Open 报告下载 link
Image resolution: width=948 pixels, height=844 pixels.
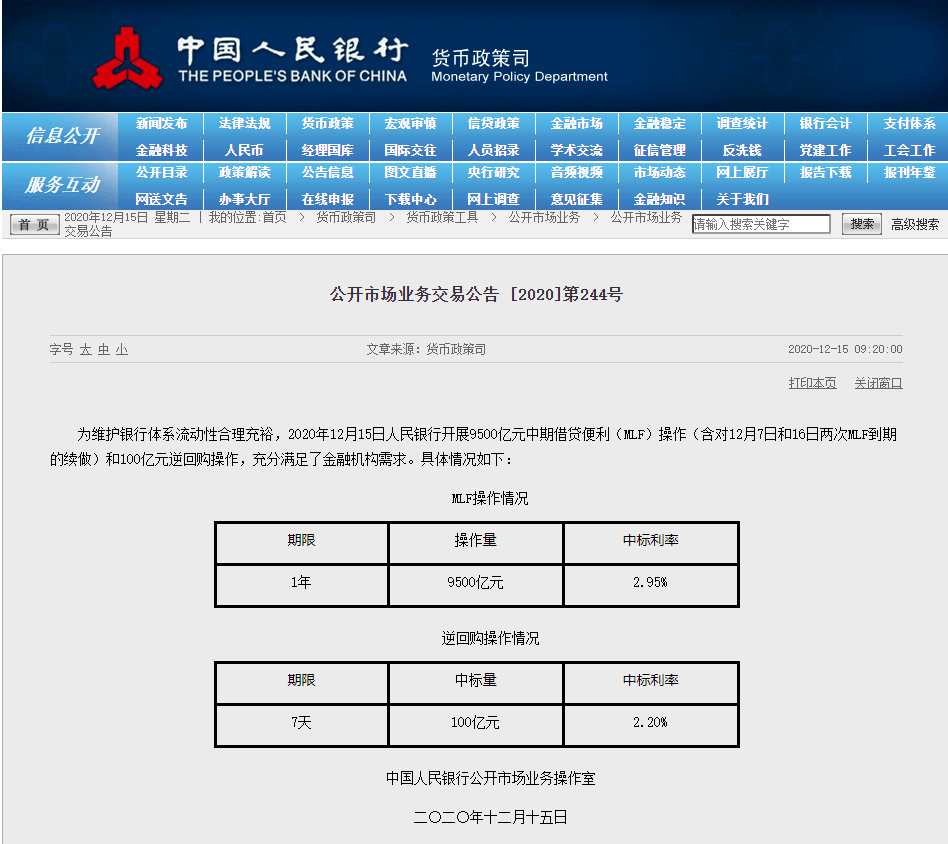point(825,172)
